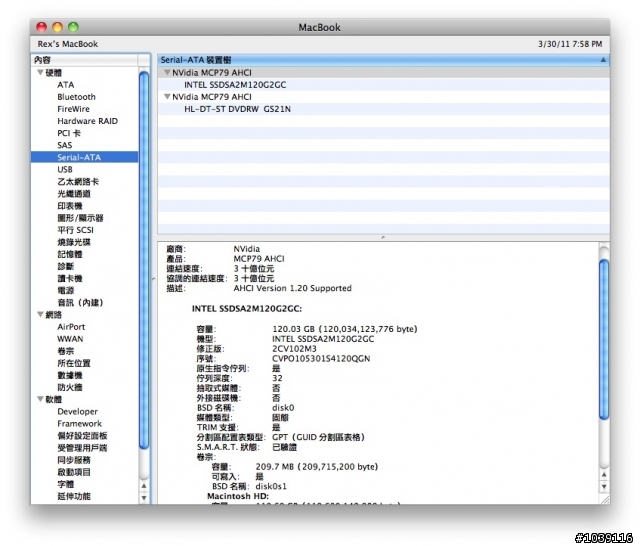Select PCI 卡 in the sidebar

pyautogui.click(x=69, y=133)
